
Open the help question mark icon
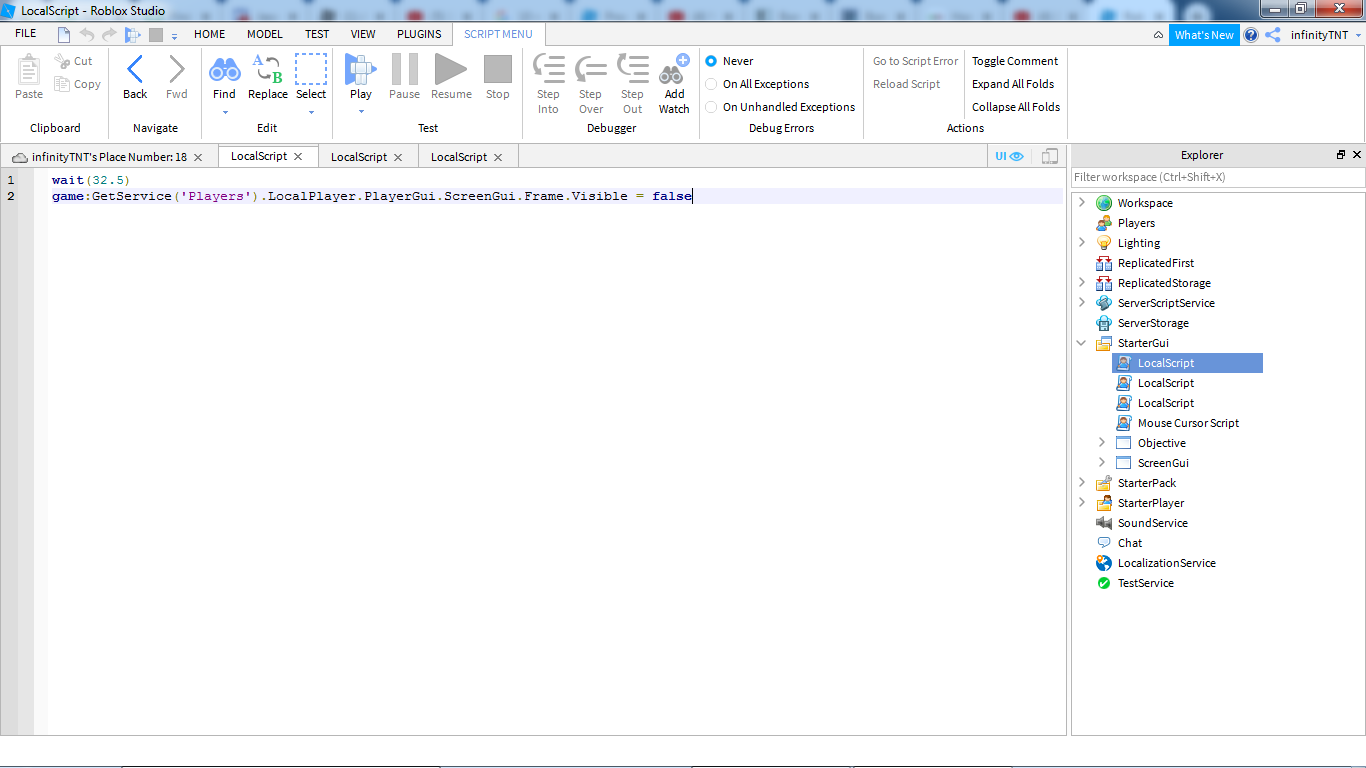1250,35
